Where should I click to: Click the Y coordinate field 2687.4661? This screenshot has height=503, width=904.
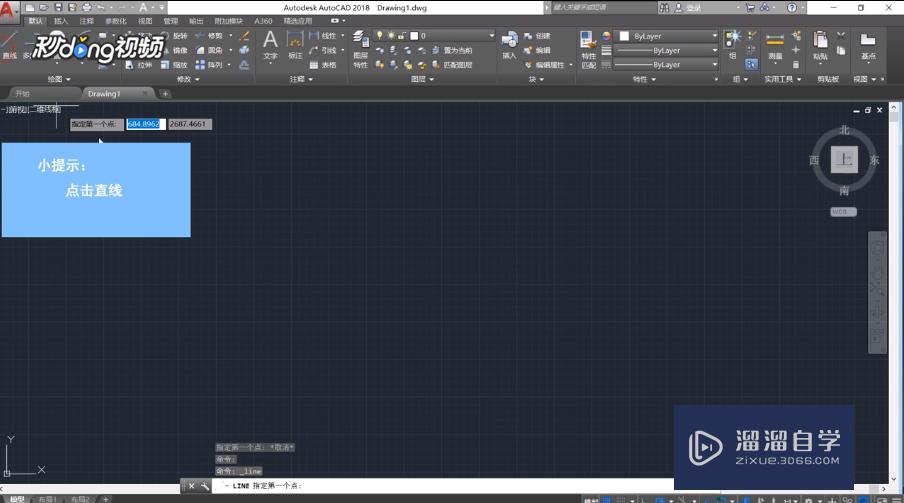click(190, 124)
